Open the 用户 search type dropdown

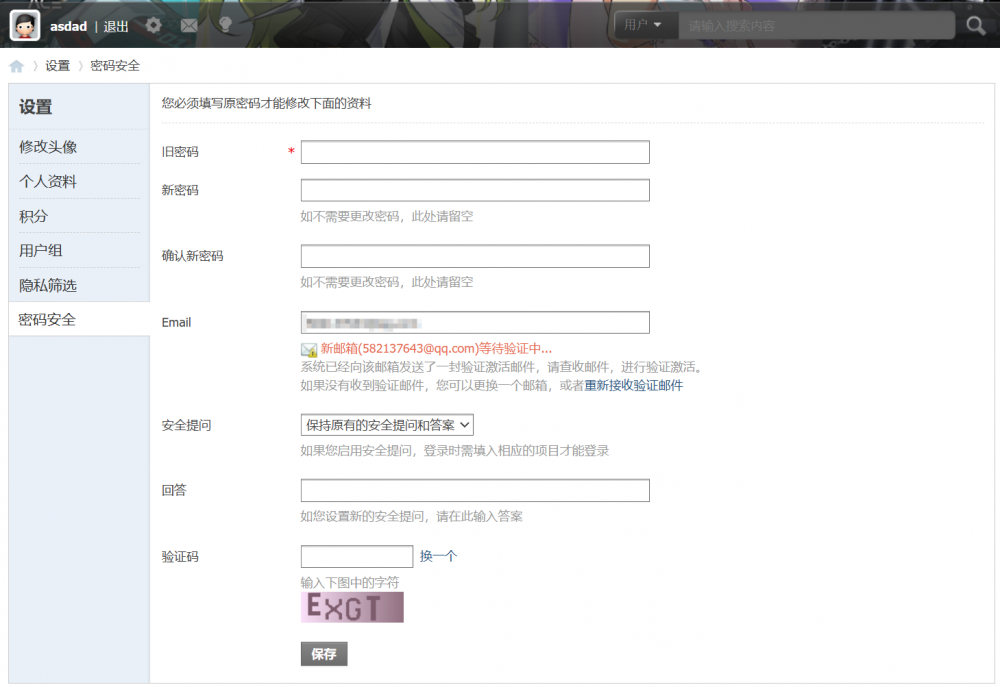point(644,25)
